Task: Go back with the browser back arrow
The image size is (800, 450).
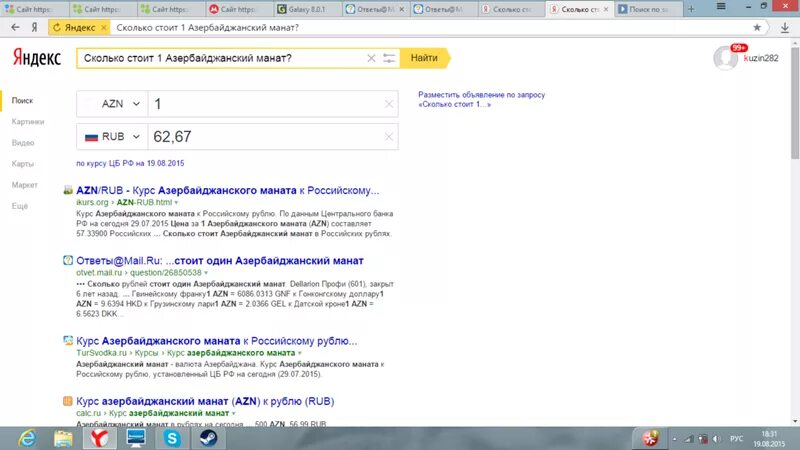Action: pyautogui.click(x=15, y=28)
